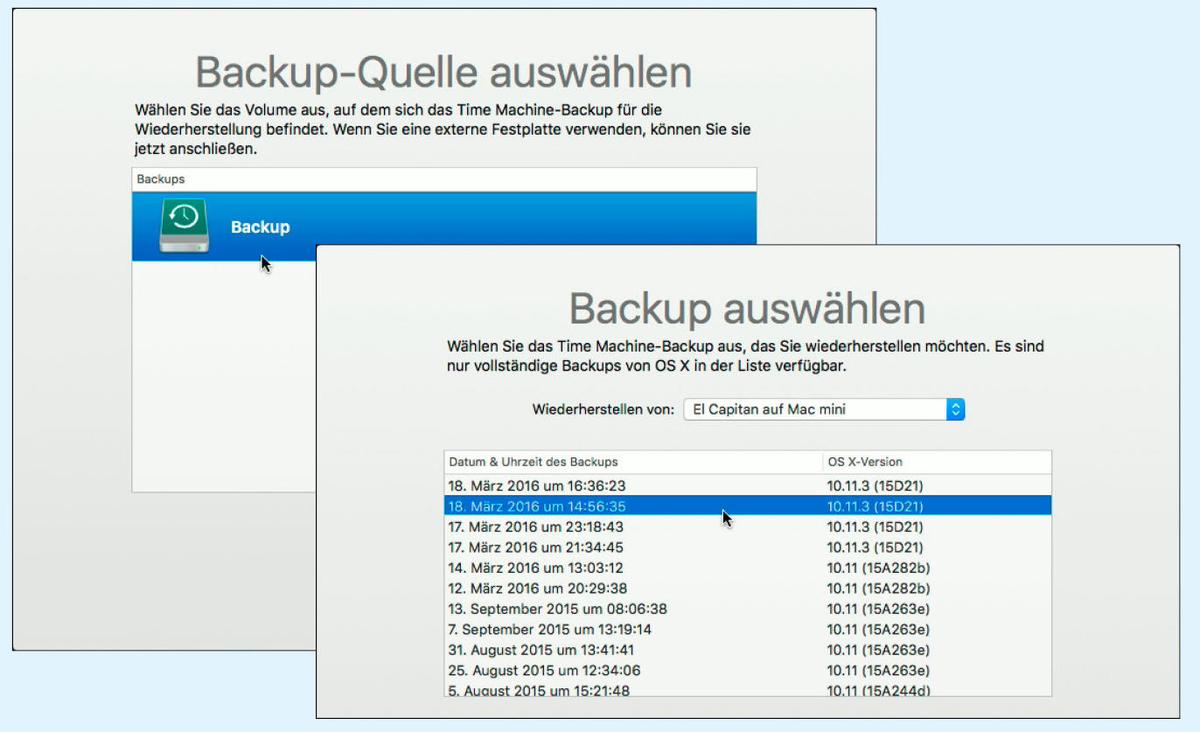Select backup 5. August 2015 um 15:21:48
Image resolution: width=1200 pixels, height=732 pixels.
pos(748,689)
